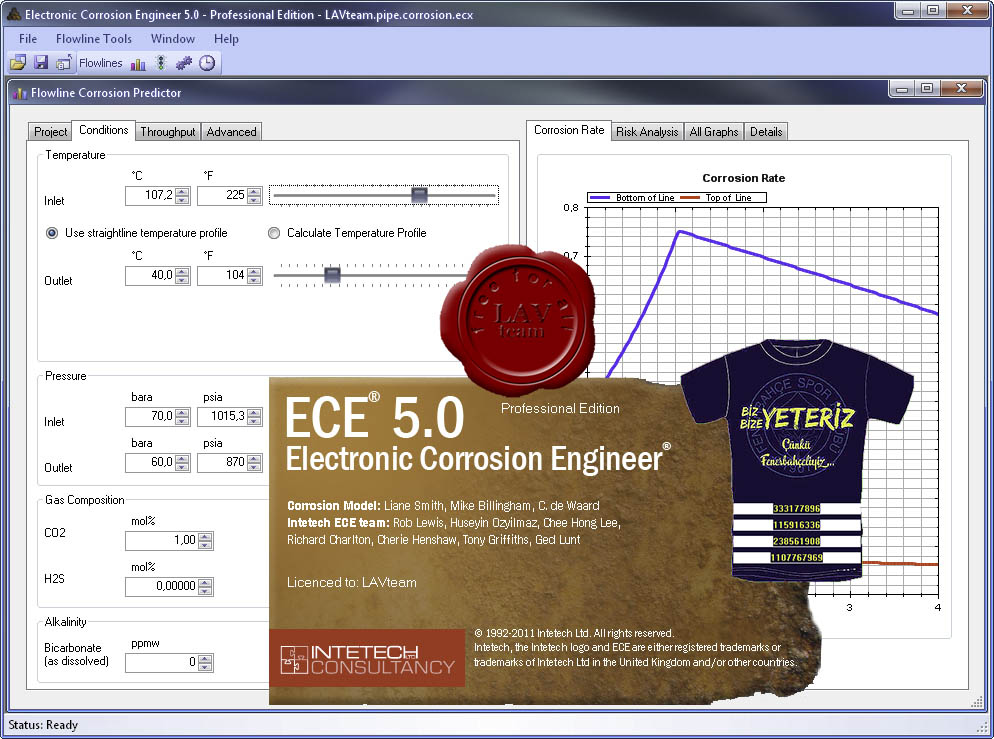Viewport: 994px width, 739px height.
Task: Open the Flowline Tools menu
Action: 94,39
